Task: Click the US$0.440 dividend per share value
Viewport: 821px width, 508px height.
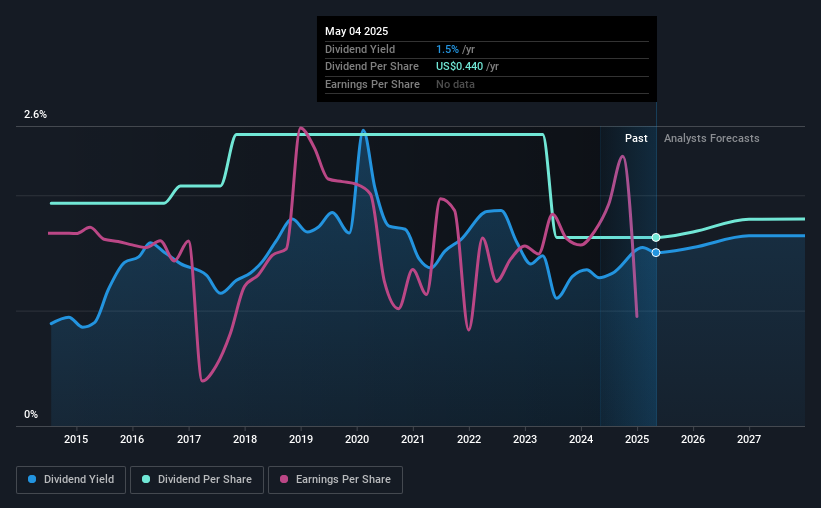Action: (x=459, y=67)
